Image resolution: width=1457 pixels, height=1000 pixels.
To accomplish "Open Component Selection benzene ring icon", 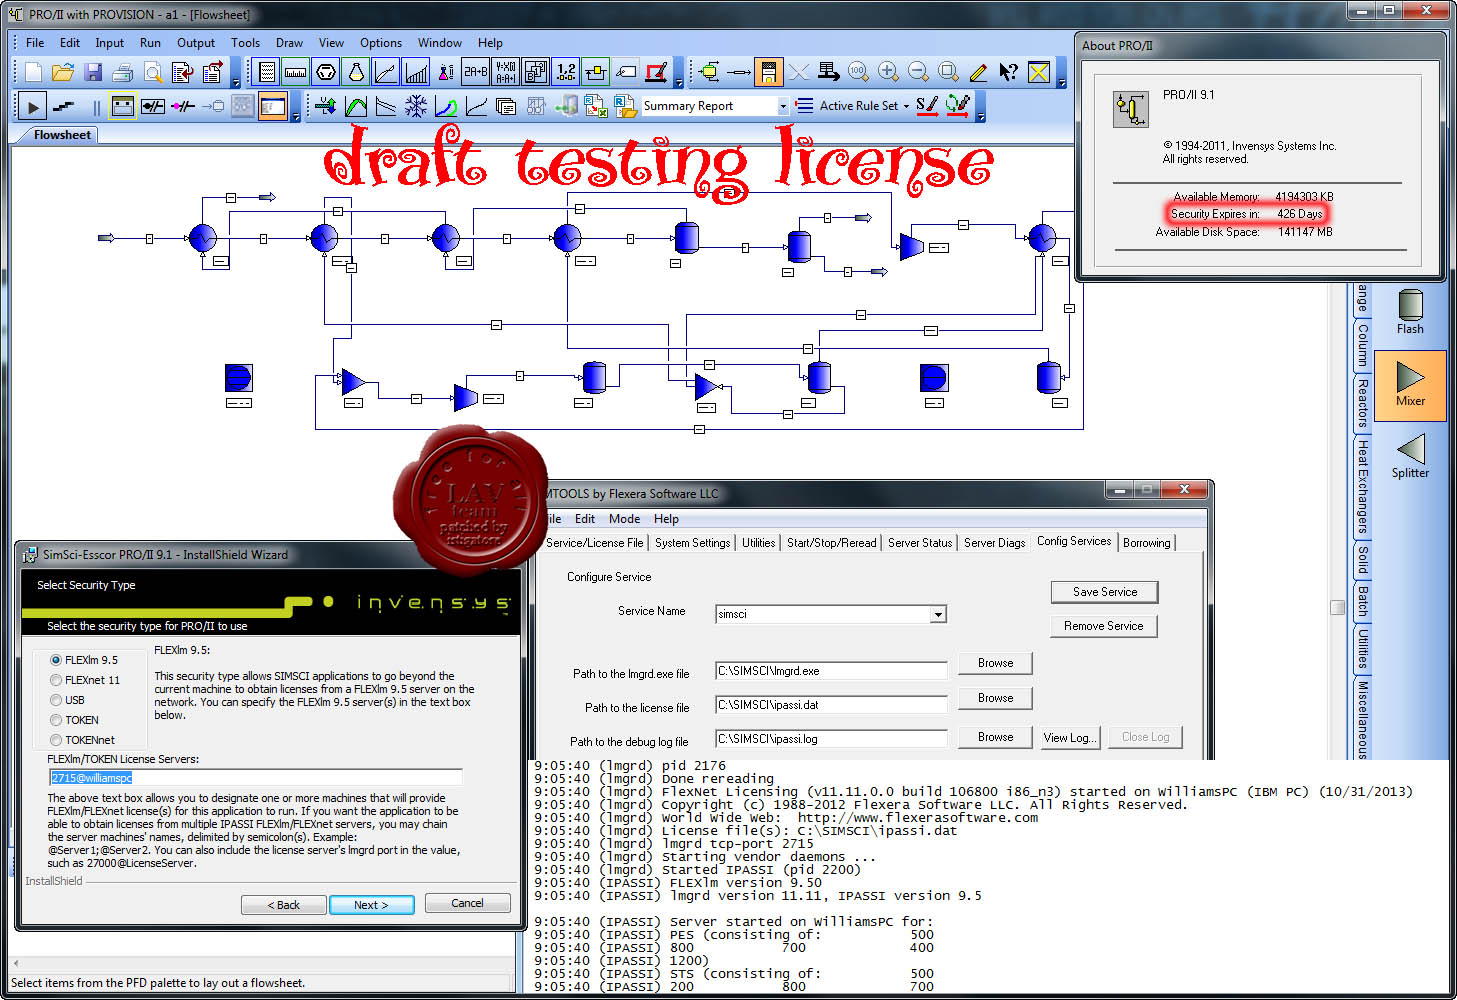I will click(325, 72).
